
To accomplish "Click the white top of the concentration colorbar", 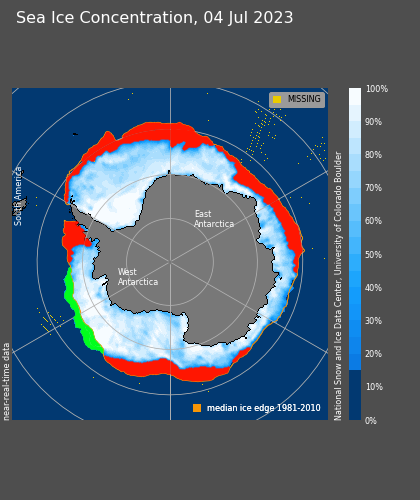I will 355,96.
